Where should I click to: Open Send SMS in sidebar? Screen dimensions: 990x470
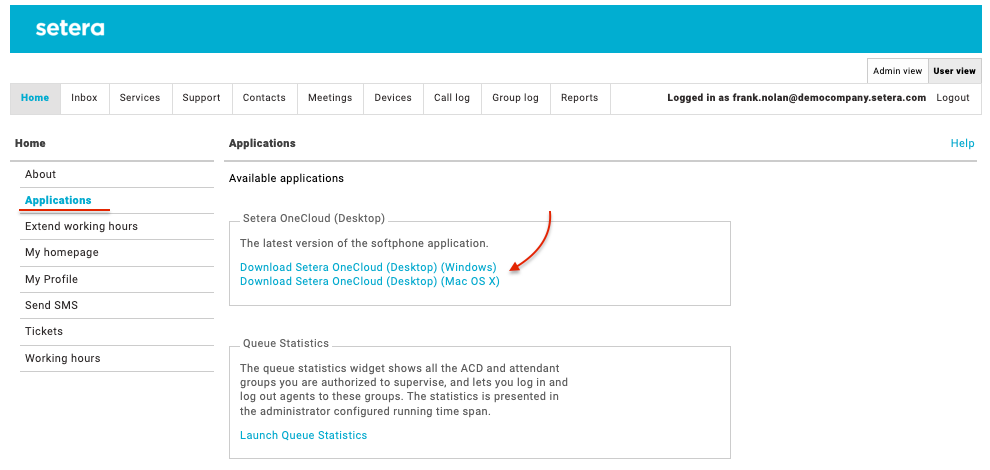[117, 305]
